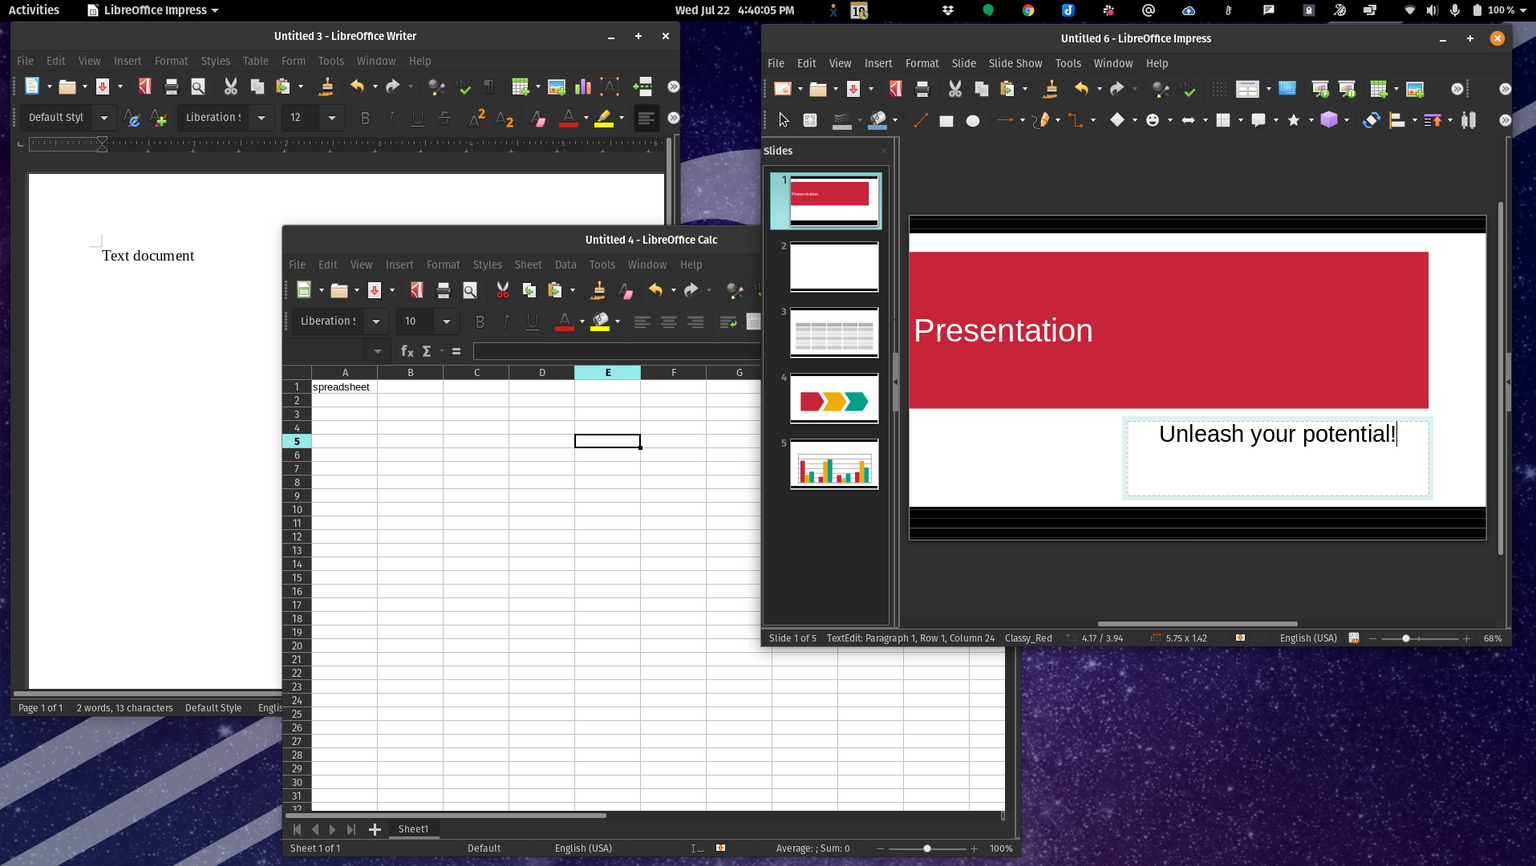Open the Liberation Sans font dropdown in Calc
This screenshot has width=1536, height=866.
375,321
